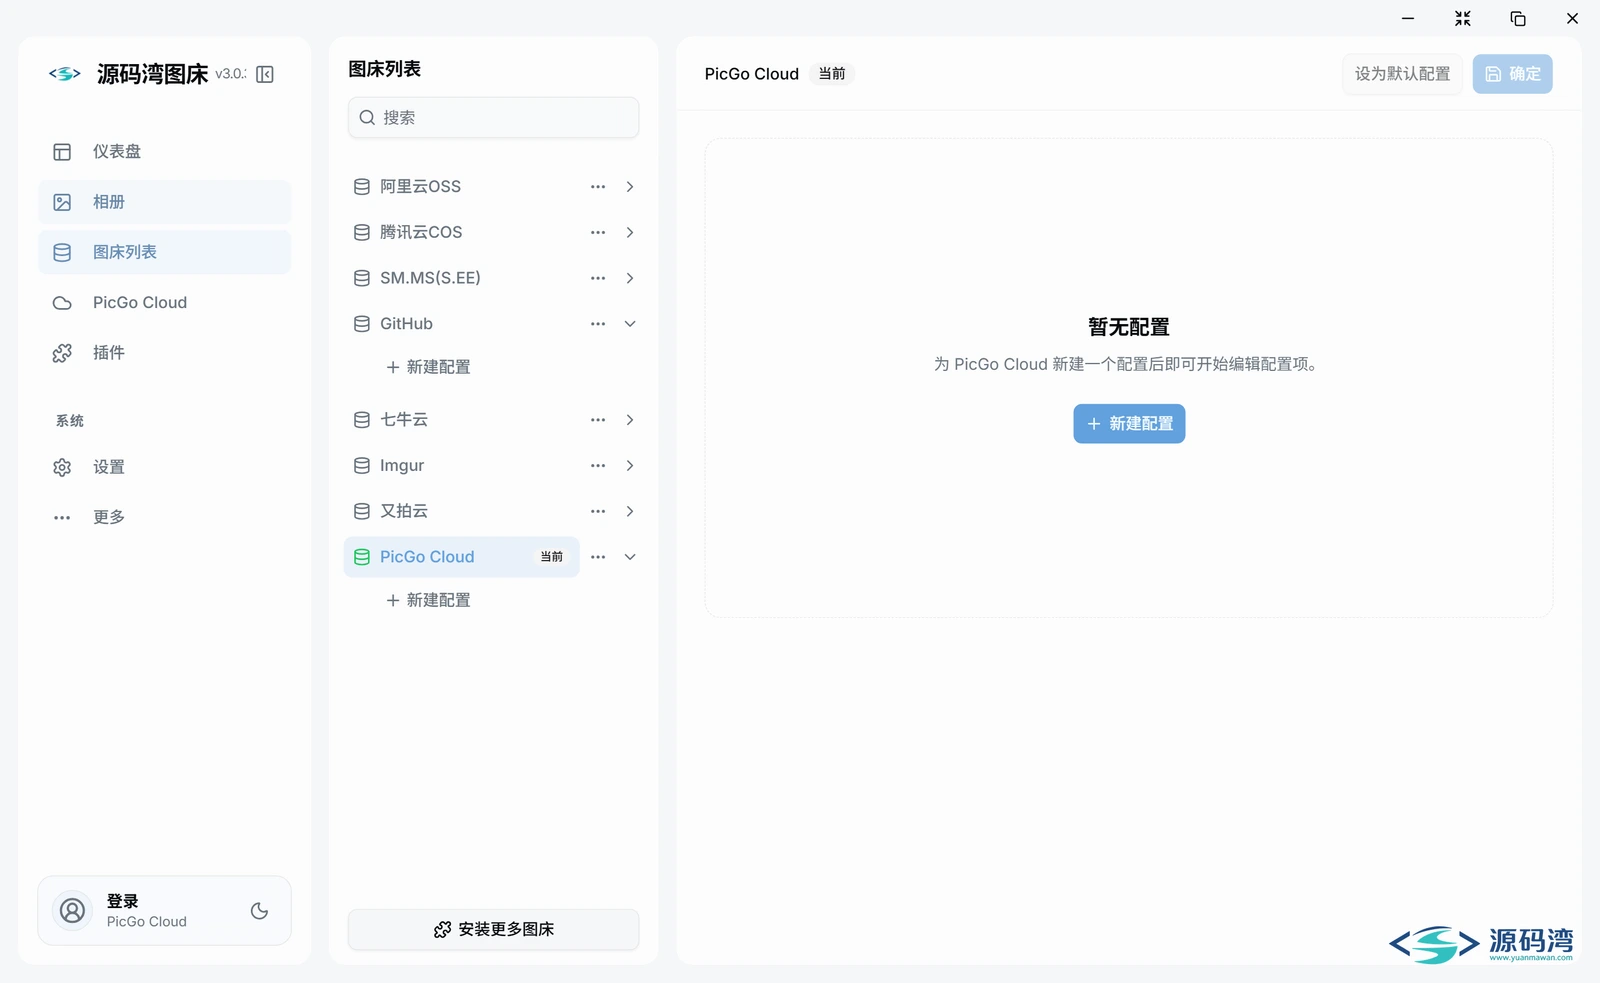The height and width of the screenshot is (983, 1600).
Task: Open more options for SM.MS(S.EE)
Action: [x=598, y=278]
